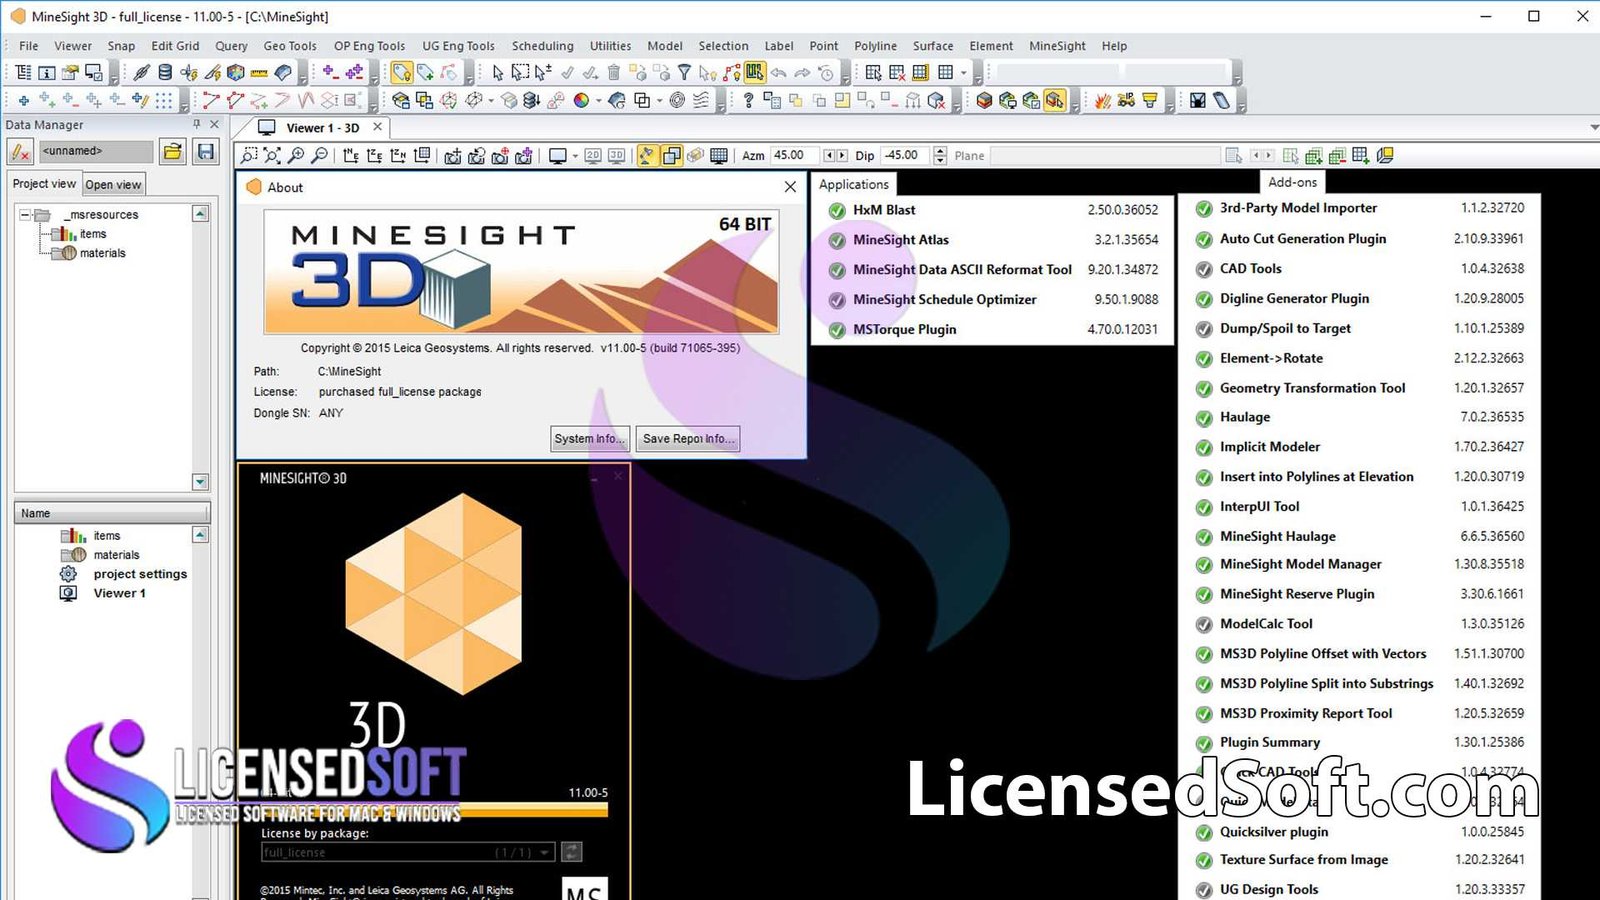Click the yellow IP haul truck icon
This screenshot has height=900, width=1600.
tap(1126, 100)
